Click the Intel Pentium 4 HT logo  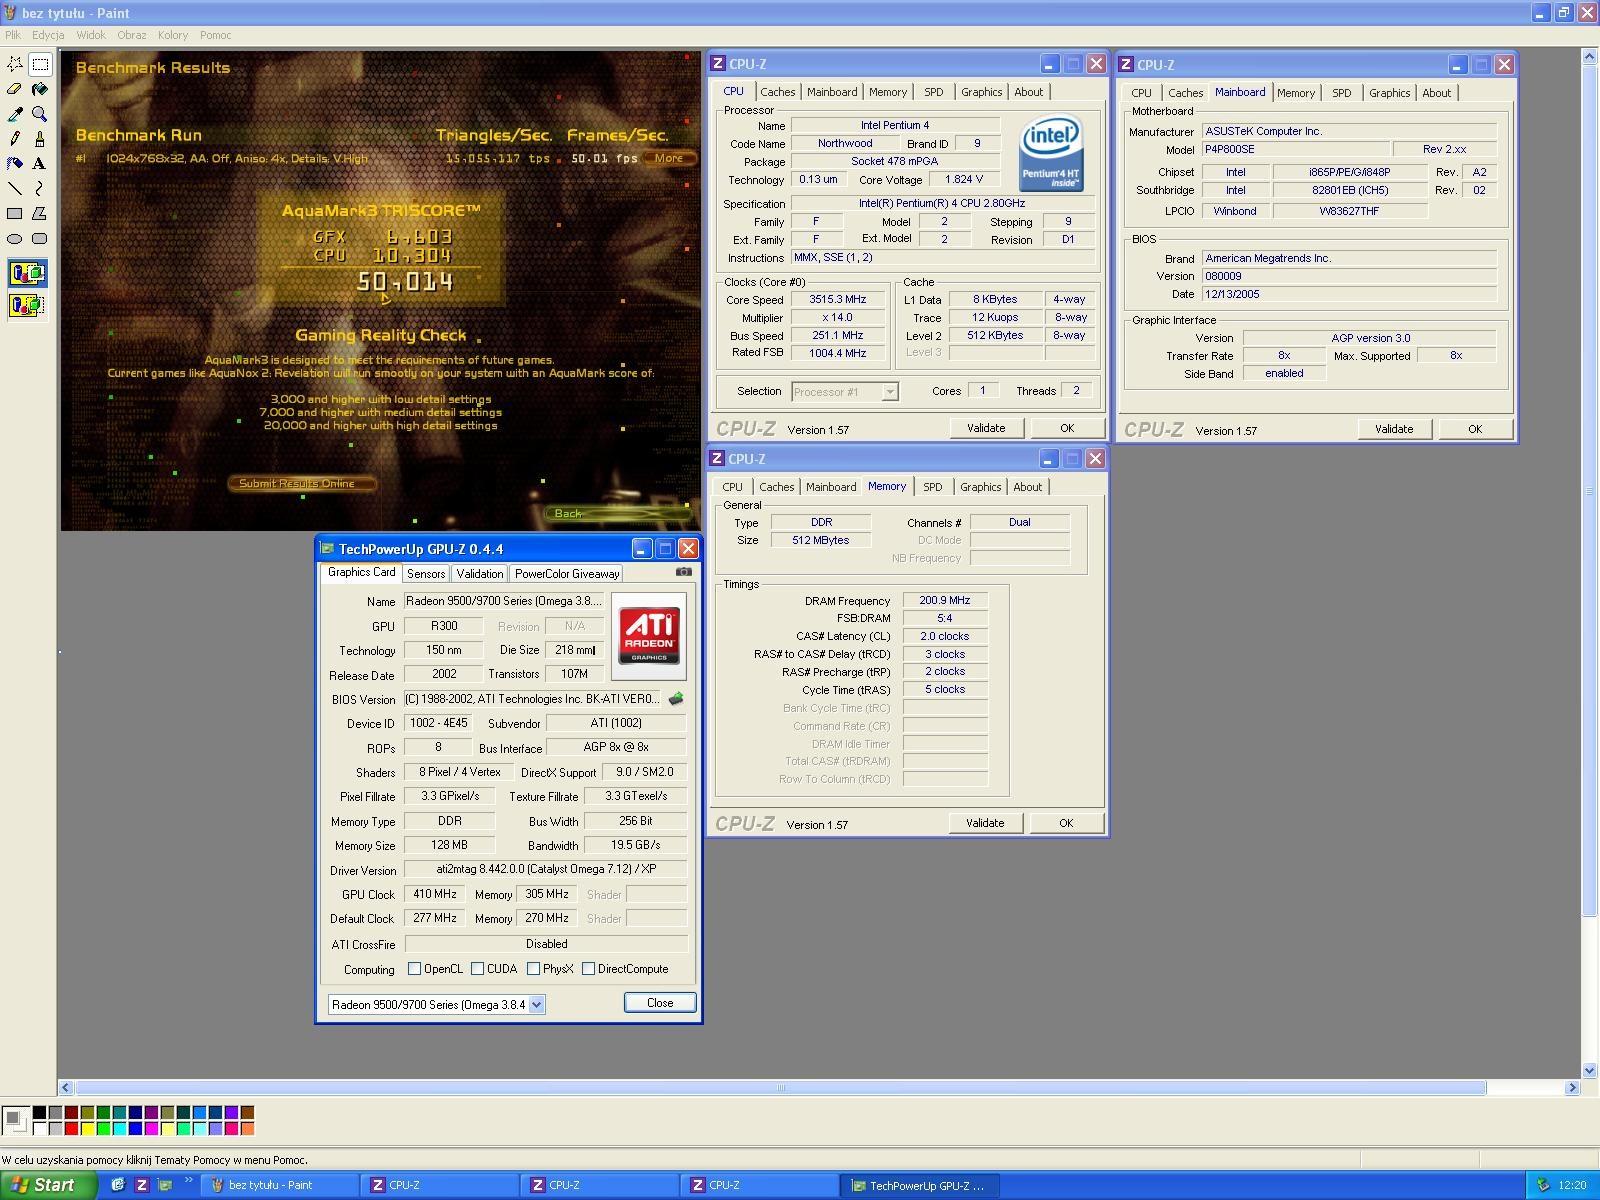[x=1051, y=154]
